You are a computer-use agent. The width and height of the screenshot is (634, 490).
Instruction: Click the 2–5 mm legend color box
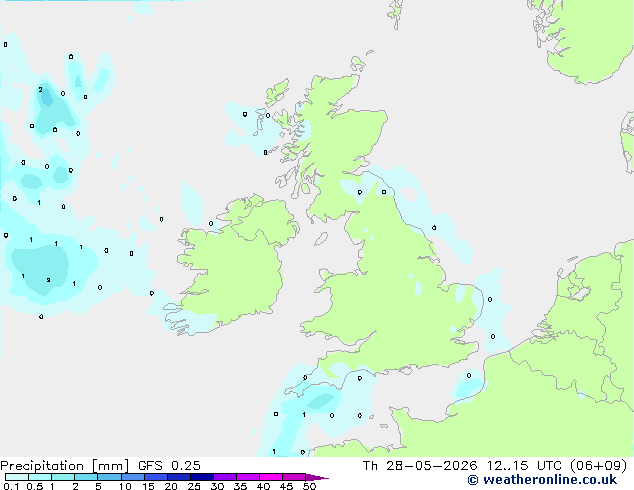[86, 477]
